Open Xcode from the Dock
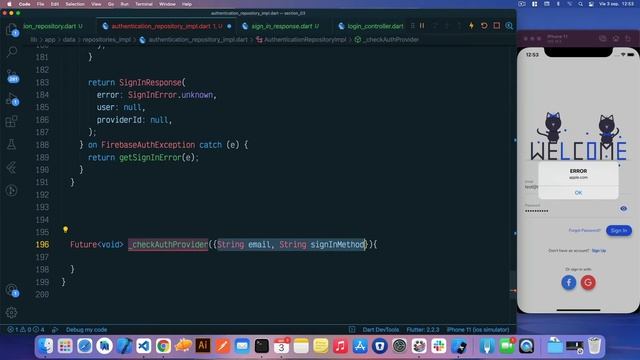Viewport: 640px width, 360px height. click(124, 346)
